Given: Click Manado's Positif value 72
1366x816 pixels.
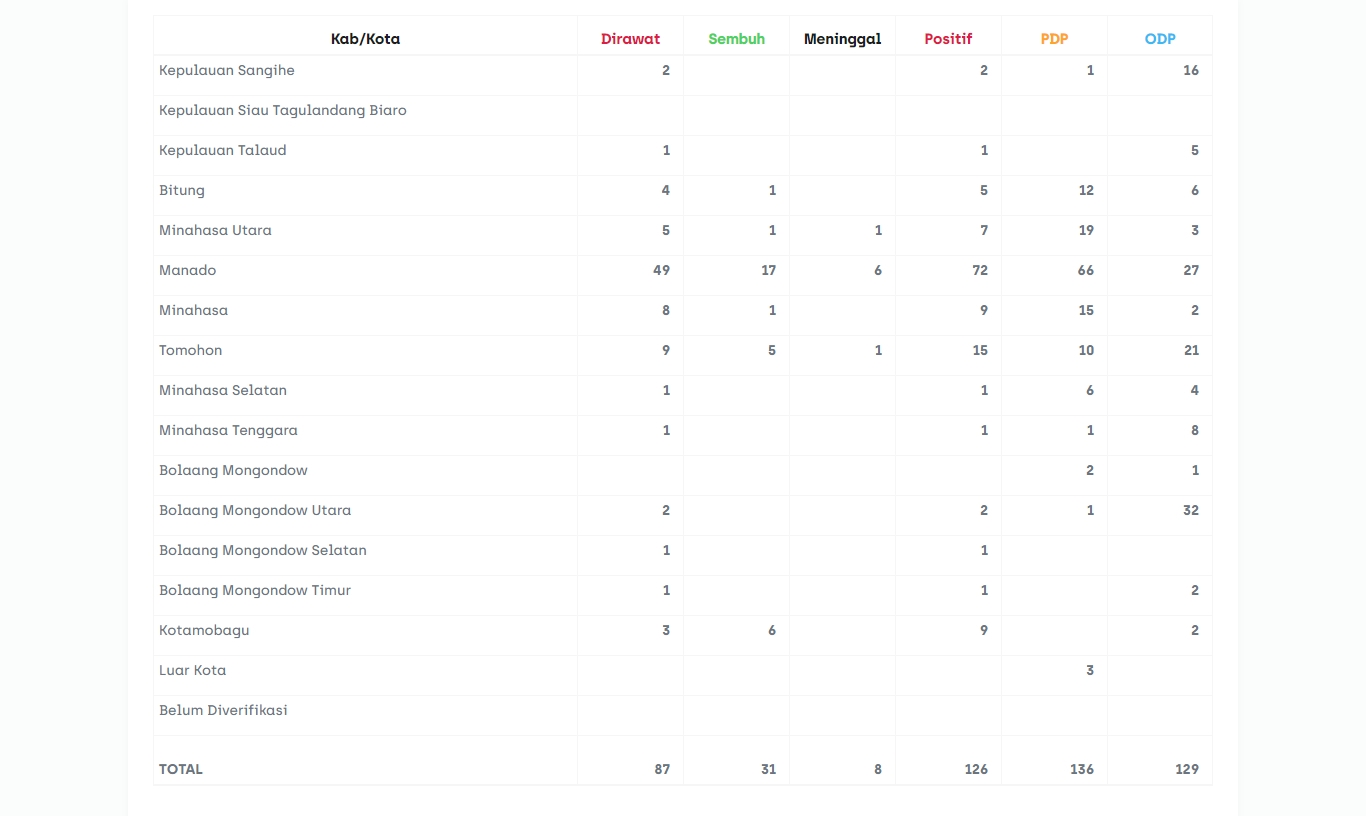Looking at the screenshot, I should click(980, 270).
